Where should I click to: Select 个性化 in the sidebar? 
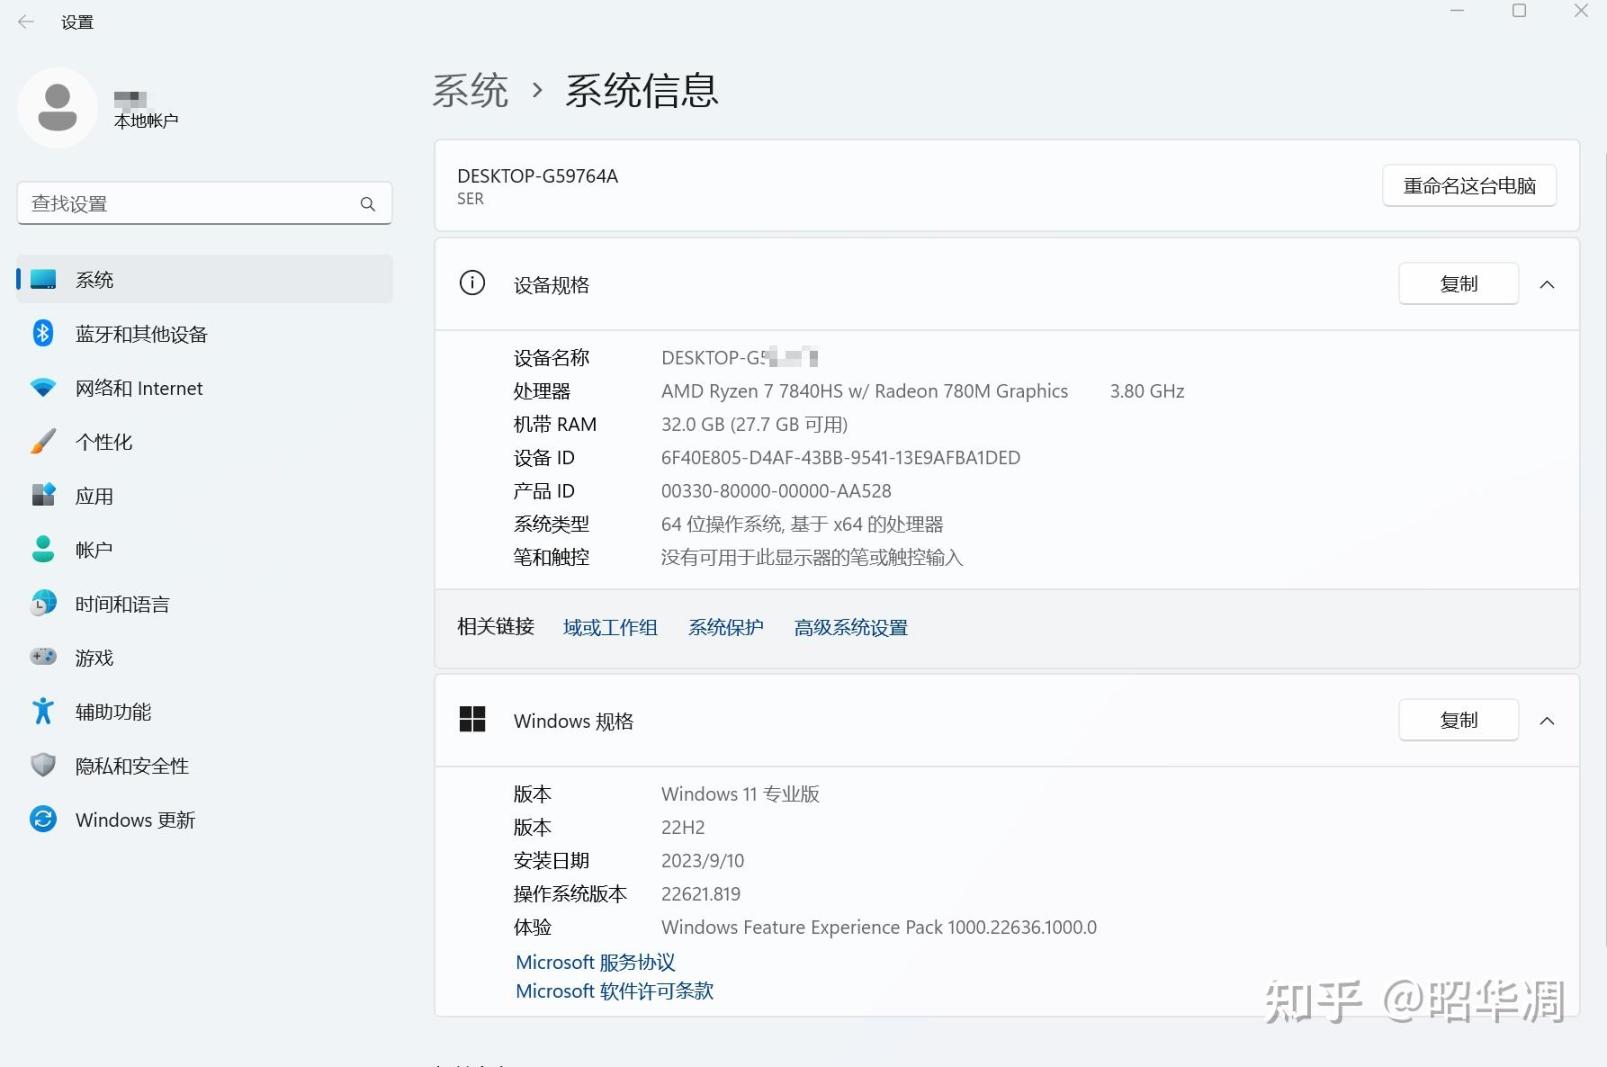204,442
